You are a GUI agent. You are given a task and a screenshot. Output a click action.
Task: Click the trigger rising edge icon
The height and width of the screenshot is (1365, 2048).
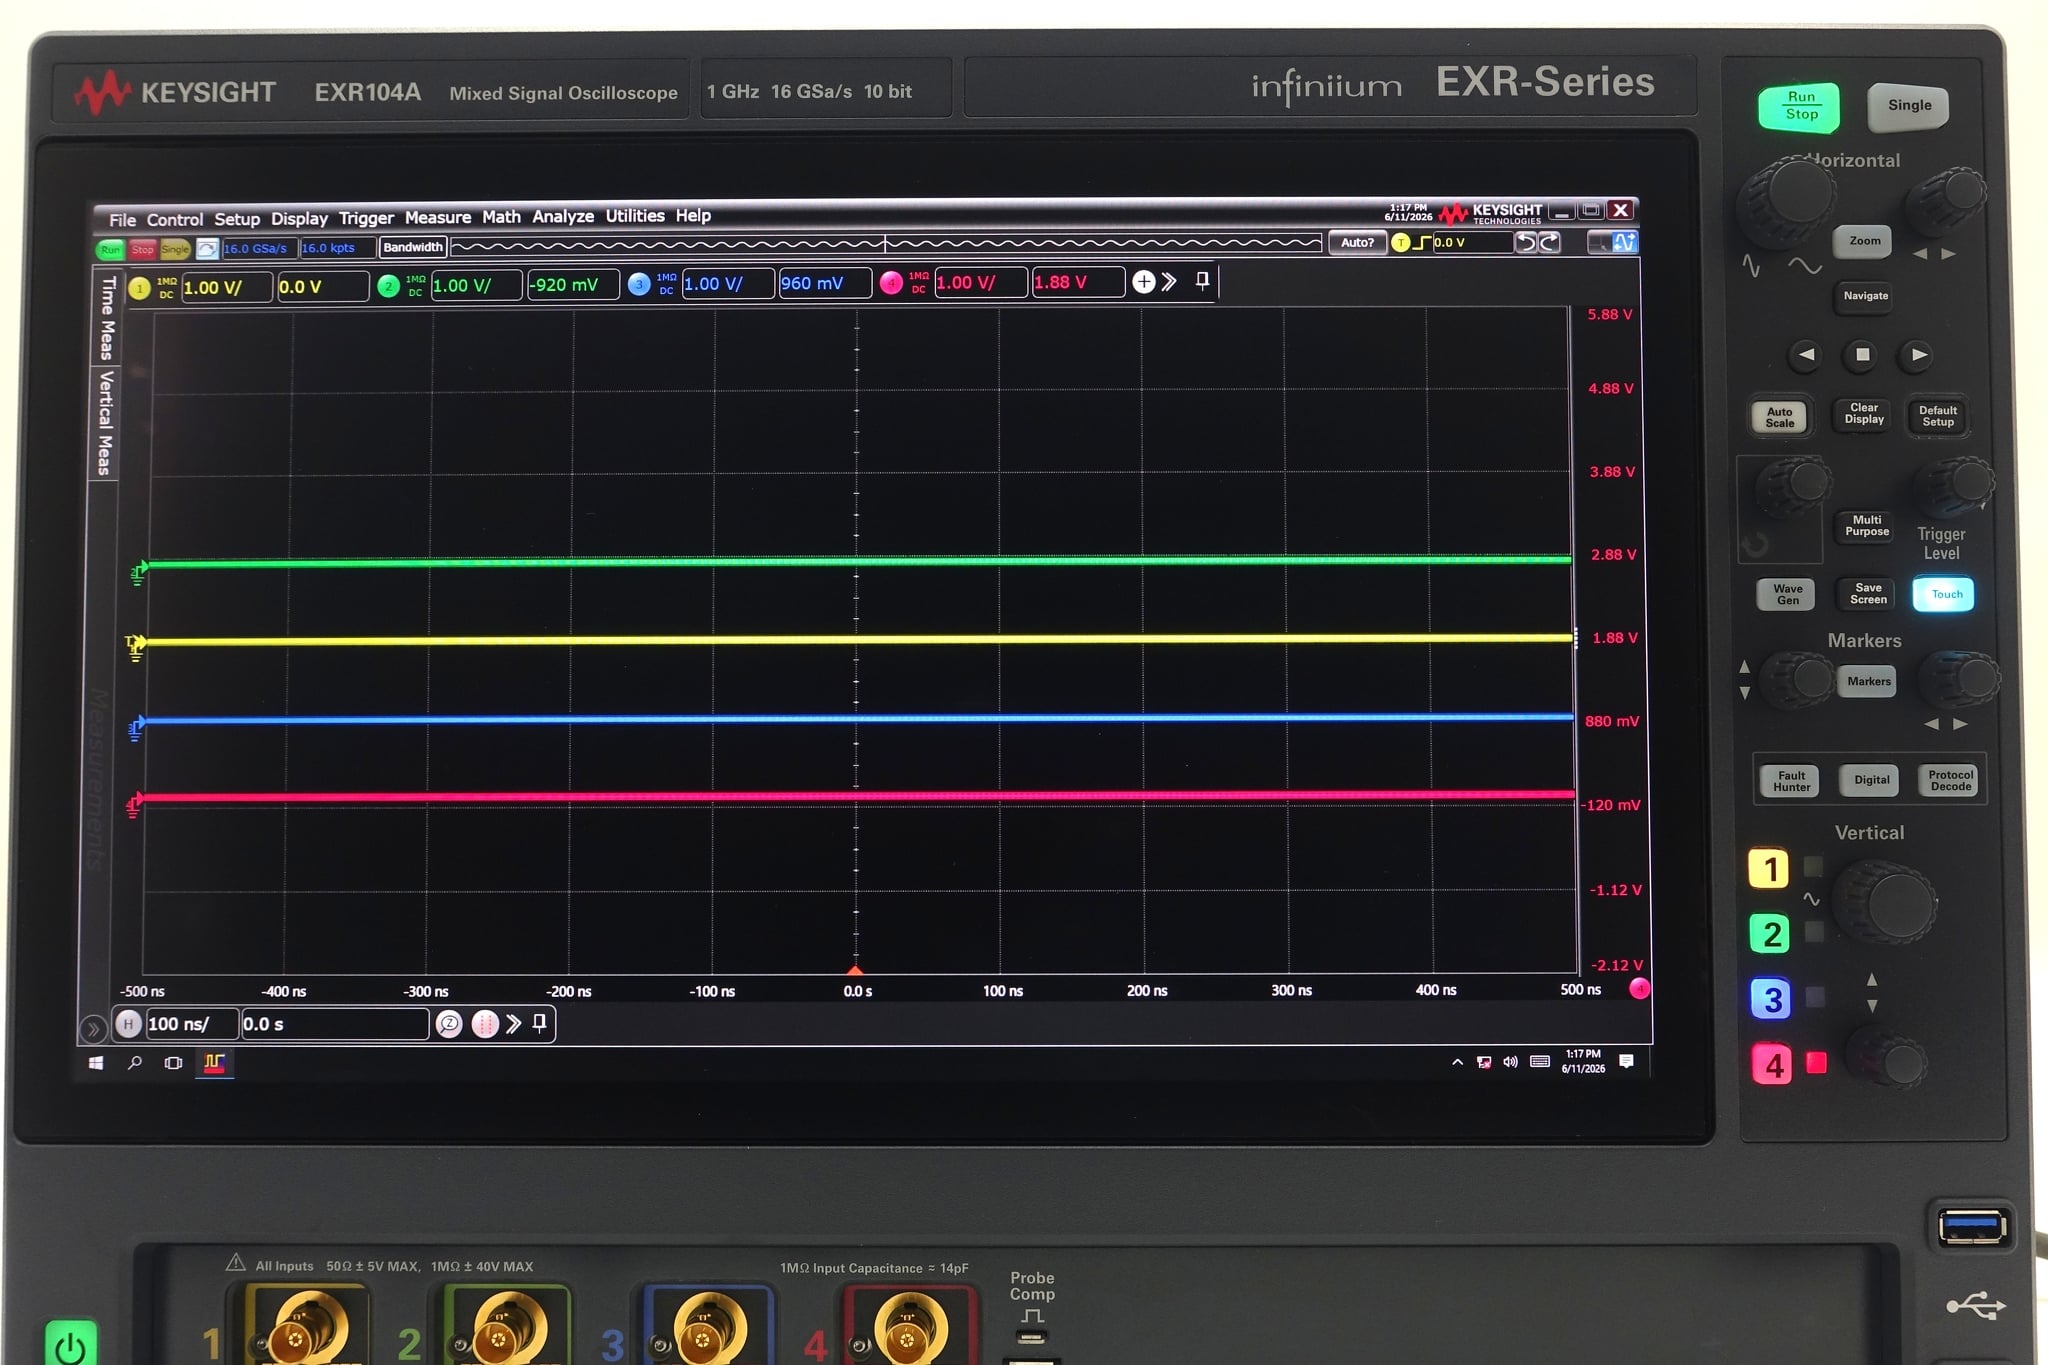click(1421, 242)
